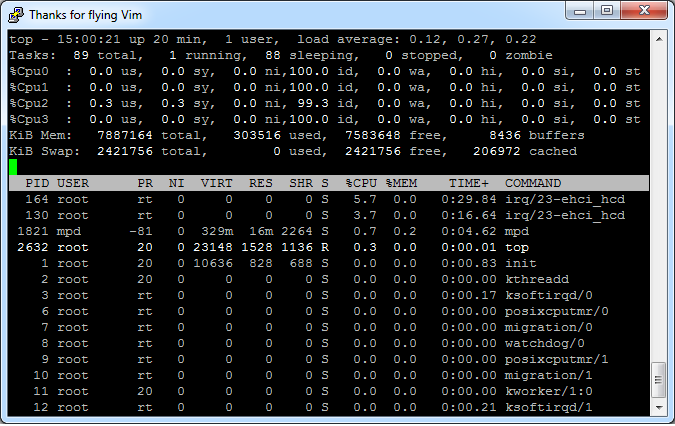Click the migration/1 command name
675x426 pixels.
(x=549, y=375)
